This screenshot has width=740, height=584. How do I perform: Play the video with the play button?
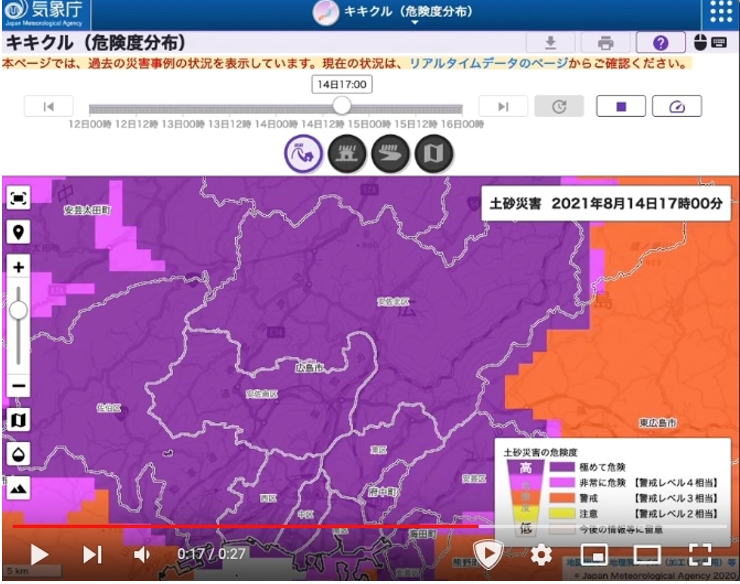pos(39,554)
